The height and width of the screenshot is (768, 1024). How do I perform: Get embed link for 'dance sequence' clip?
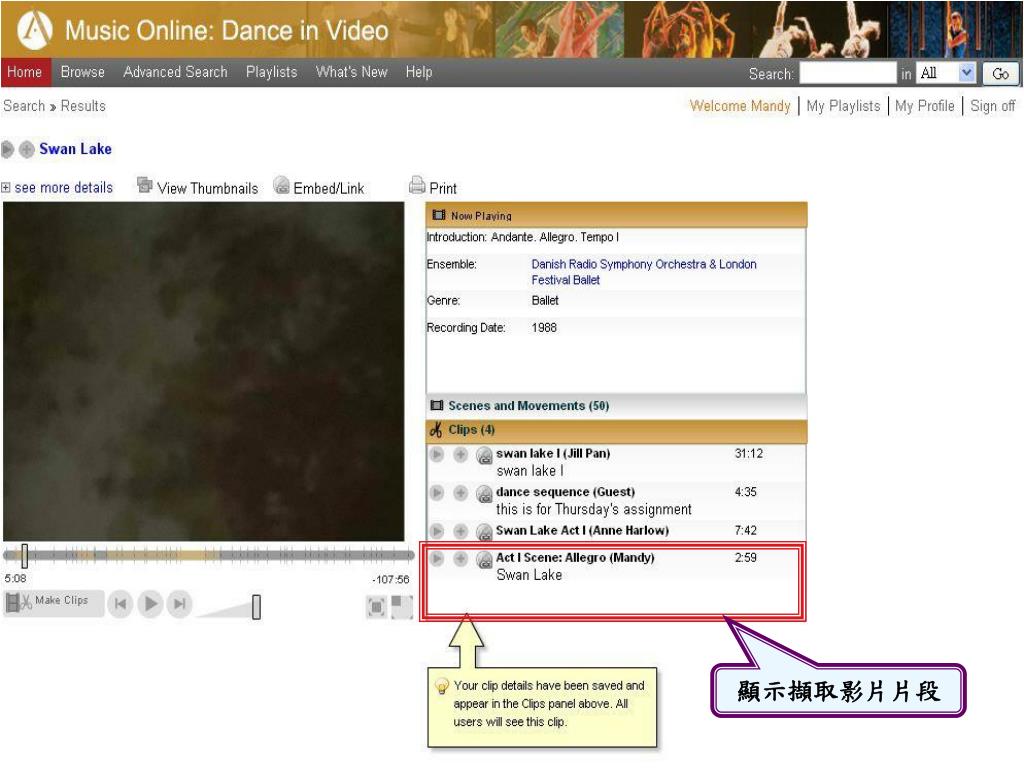click(x=484, y=494)
